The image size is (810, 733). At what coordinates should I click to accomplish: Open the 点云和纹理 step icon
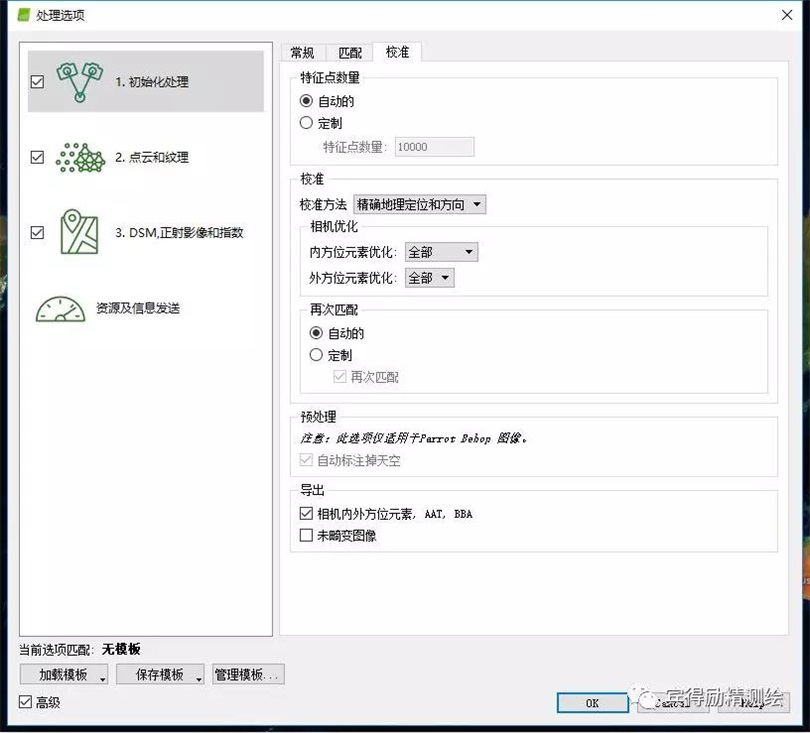tap(80, 157)
